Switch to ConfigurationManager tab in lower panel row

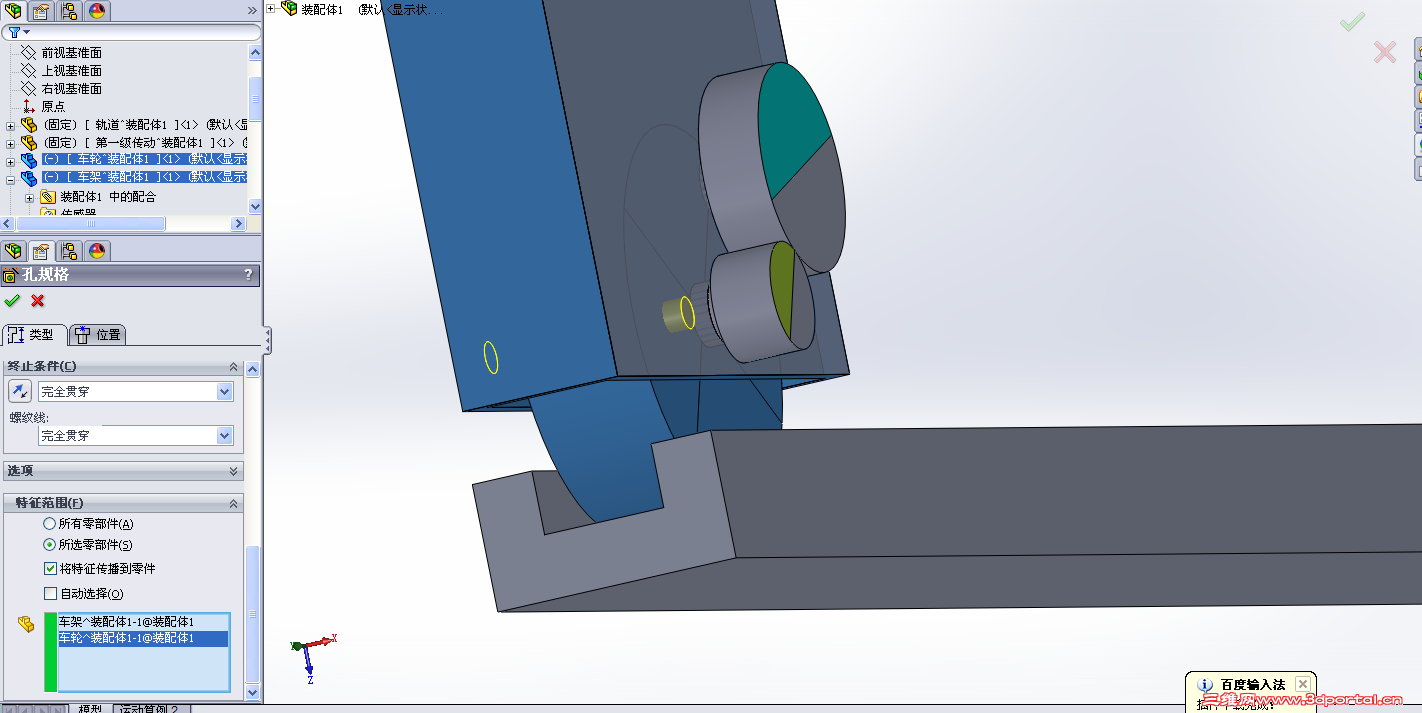pyautogui.click(x=69, y=251)
